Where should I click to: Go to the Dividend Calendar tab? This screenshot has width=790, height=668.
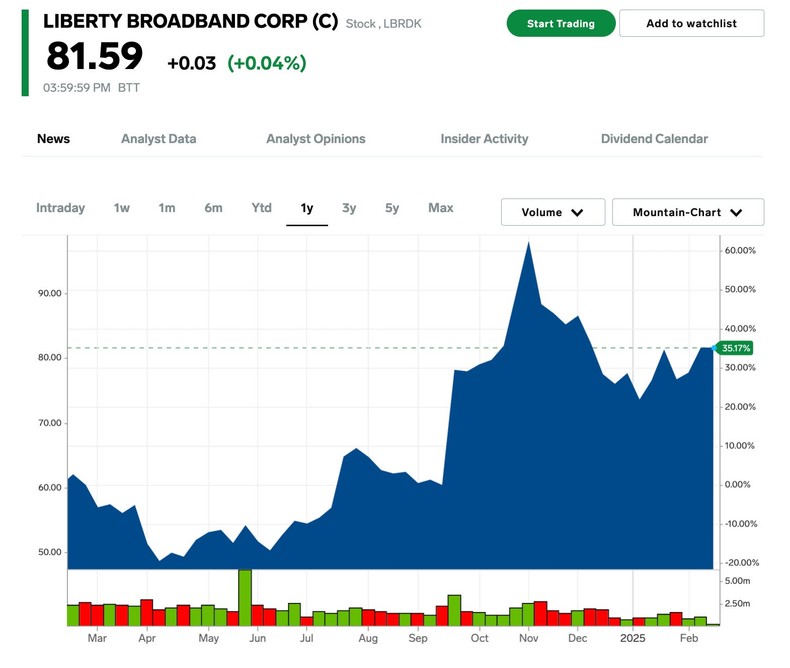[x=654, y=139]
